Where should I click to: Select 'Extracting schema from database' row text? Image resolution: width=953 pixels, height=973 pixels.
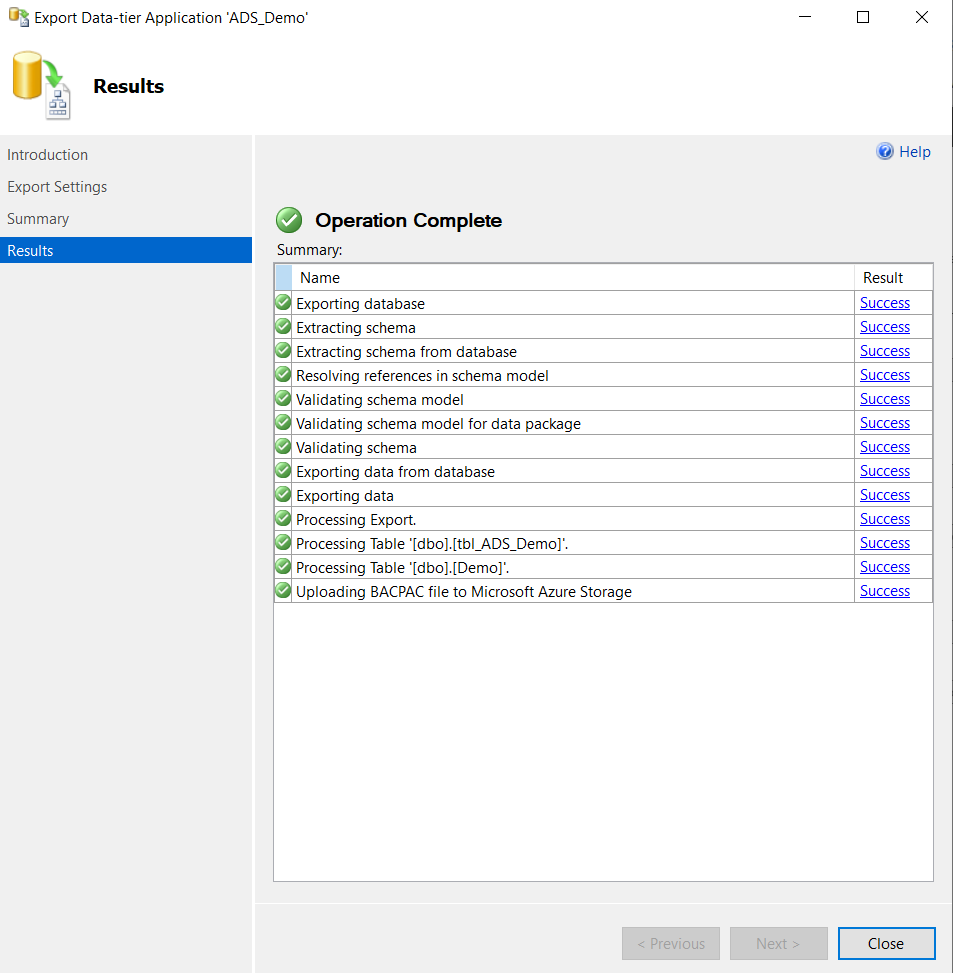[x=406, y=352]
